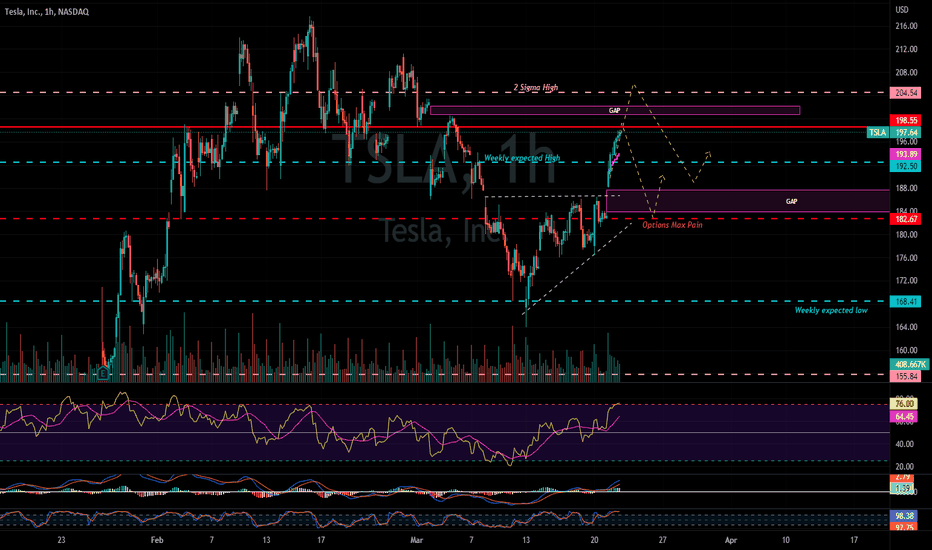Click the 180.00 price axis label
932x550 pixels.
(906, 234)
